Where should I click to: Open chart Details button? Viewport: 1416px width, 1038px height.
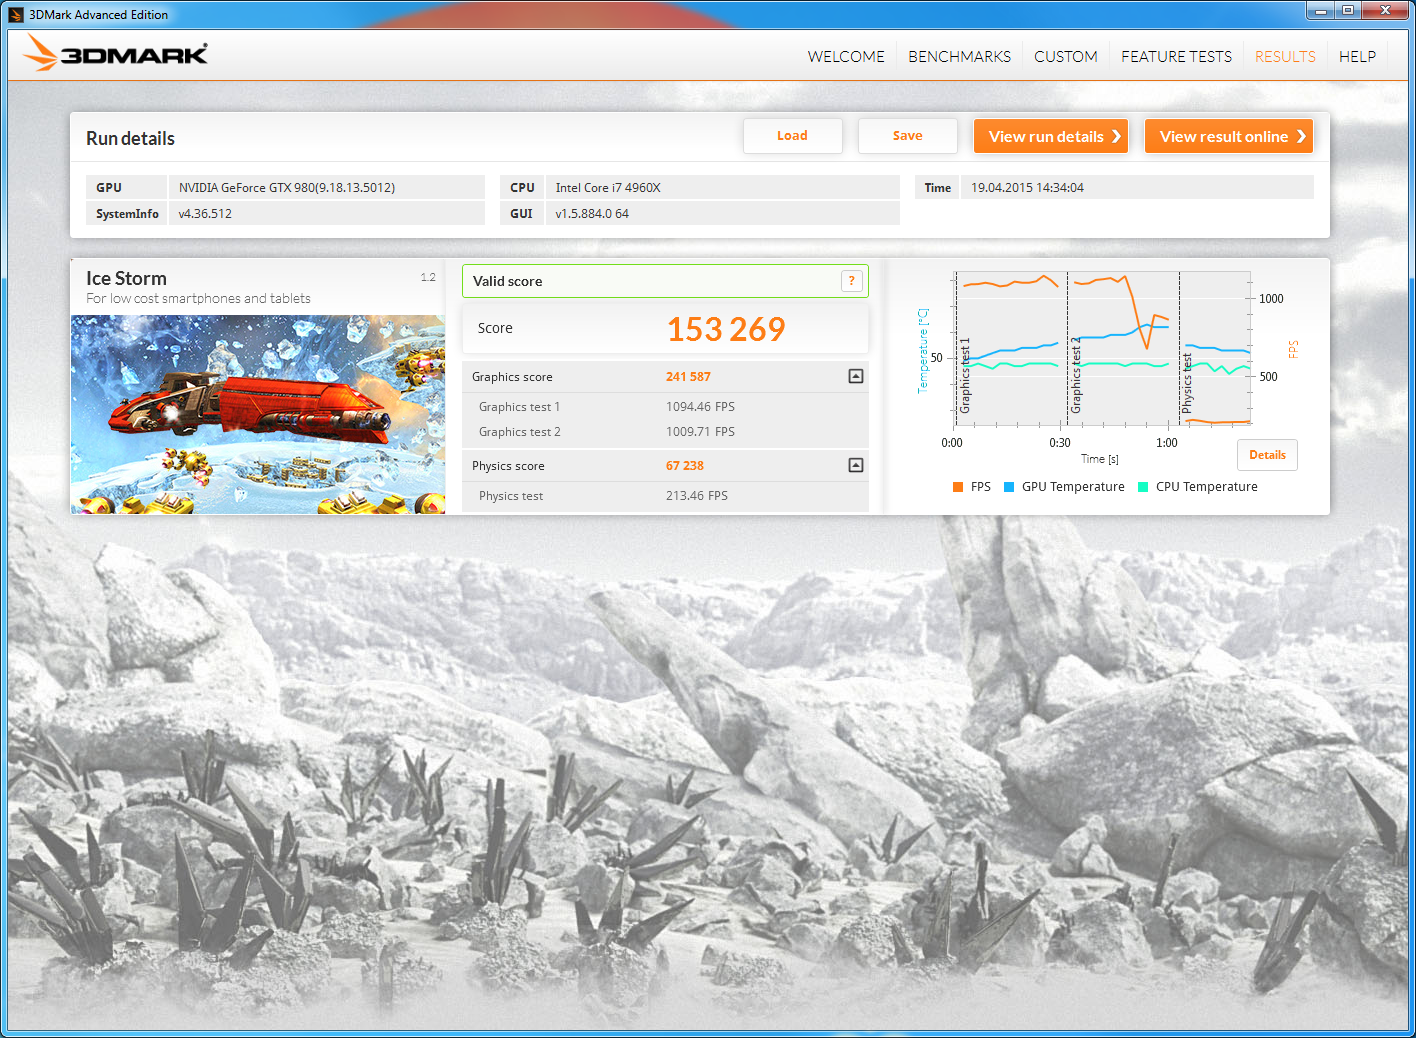[x=1267, y=455]
